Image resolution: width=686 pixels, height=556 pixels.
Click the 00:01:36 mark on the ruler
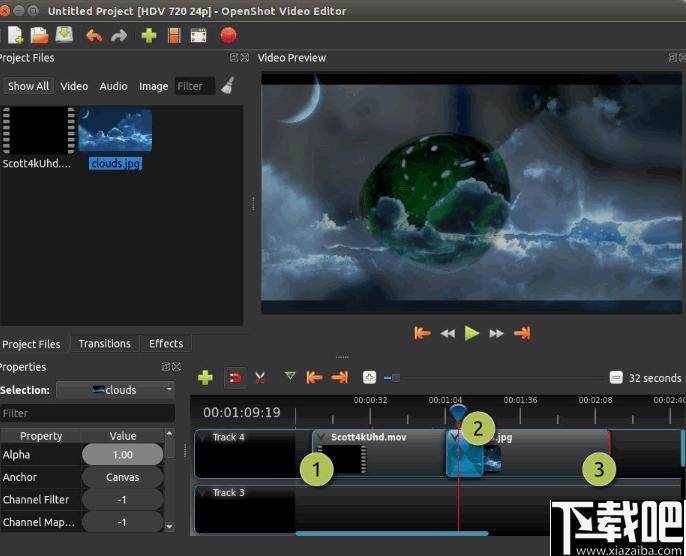520,400
